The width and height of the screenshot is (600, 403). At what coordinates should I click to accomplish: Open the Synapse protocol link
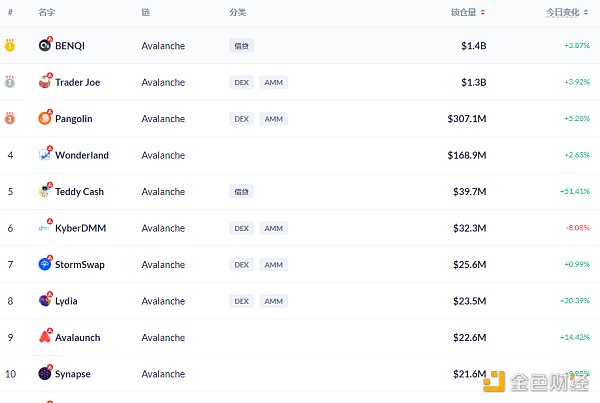[x=73, y=374]
